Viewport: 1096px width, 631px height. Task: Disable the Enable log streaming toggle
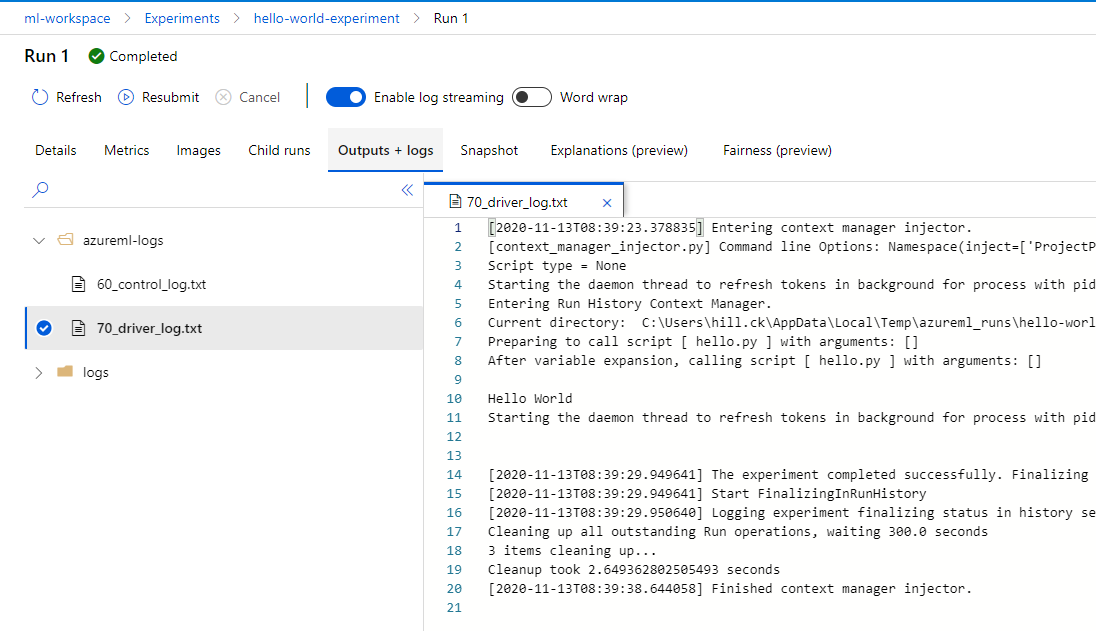coord(346,97)
